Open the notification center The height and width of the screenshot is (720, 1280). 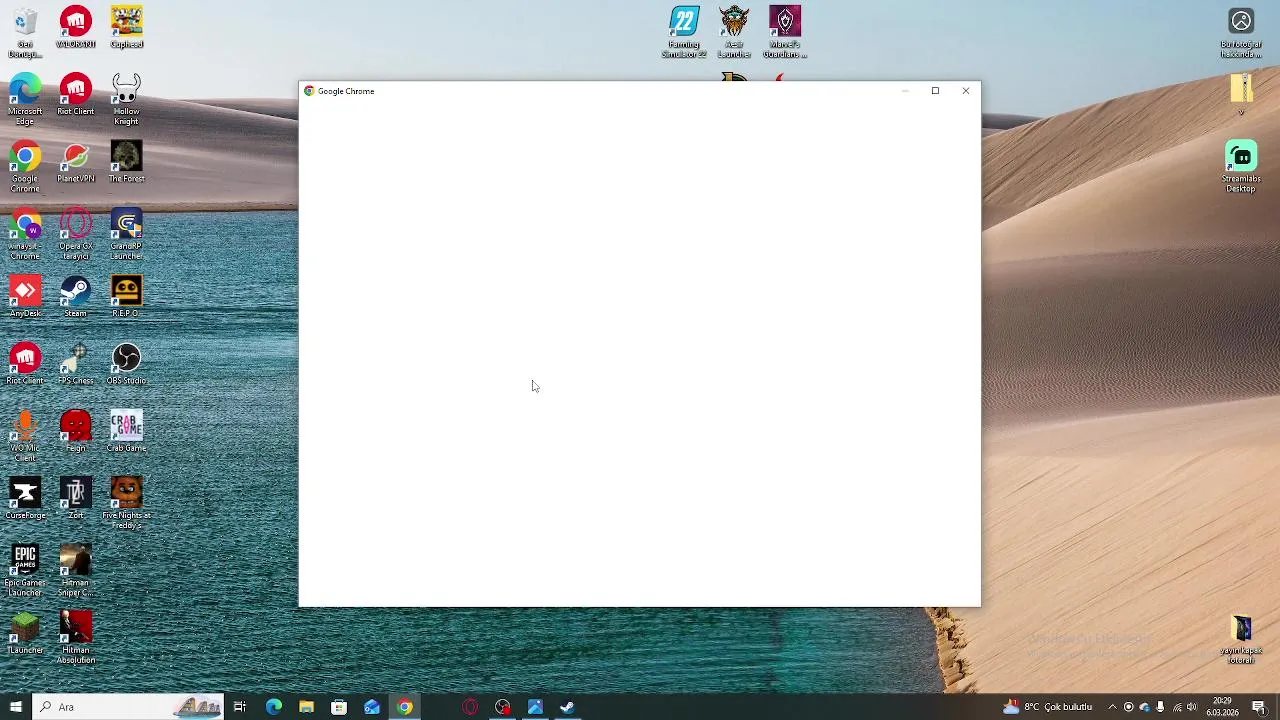point(1259,707)
